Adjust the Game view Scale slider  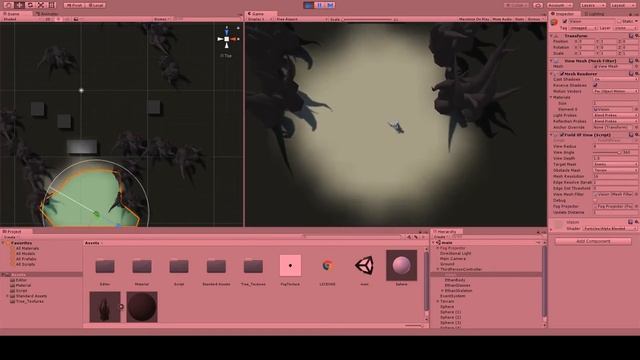(x=368, y=19)
